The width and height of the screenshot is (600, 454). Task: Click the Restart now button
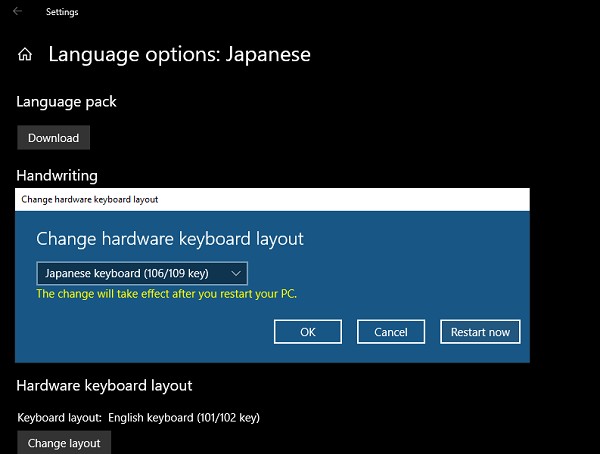480,332
